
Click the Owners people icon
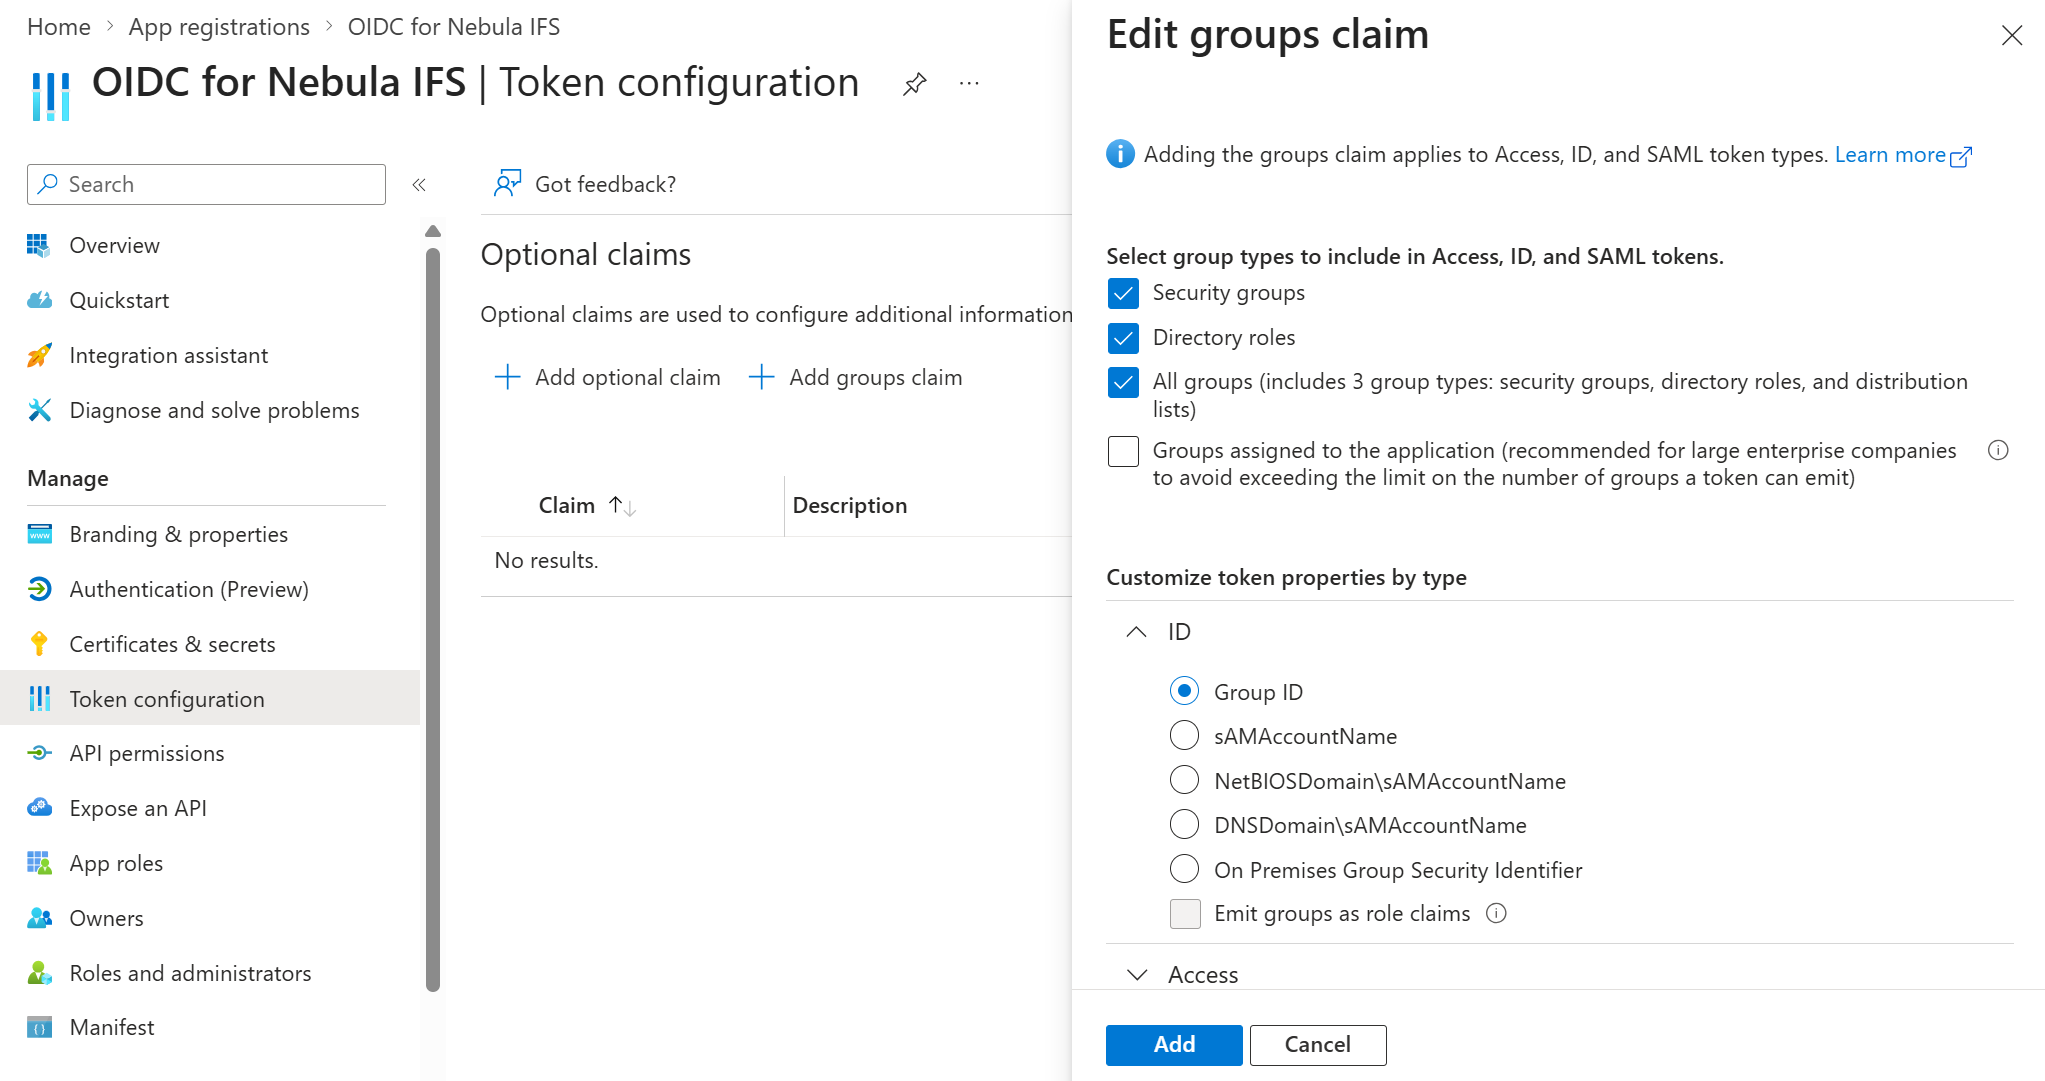(x=39, y=918)
